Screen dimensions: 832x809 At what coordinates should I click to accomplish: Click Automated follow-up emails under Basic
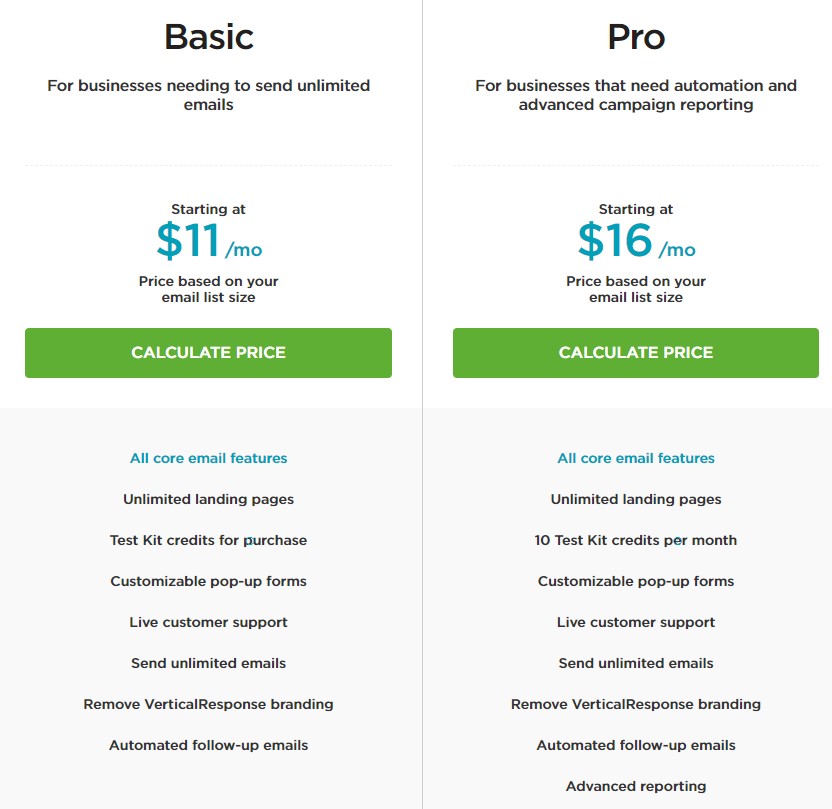(209, 745)
